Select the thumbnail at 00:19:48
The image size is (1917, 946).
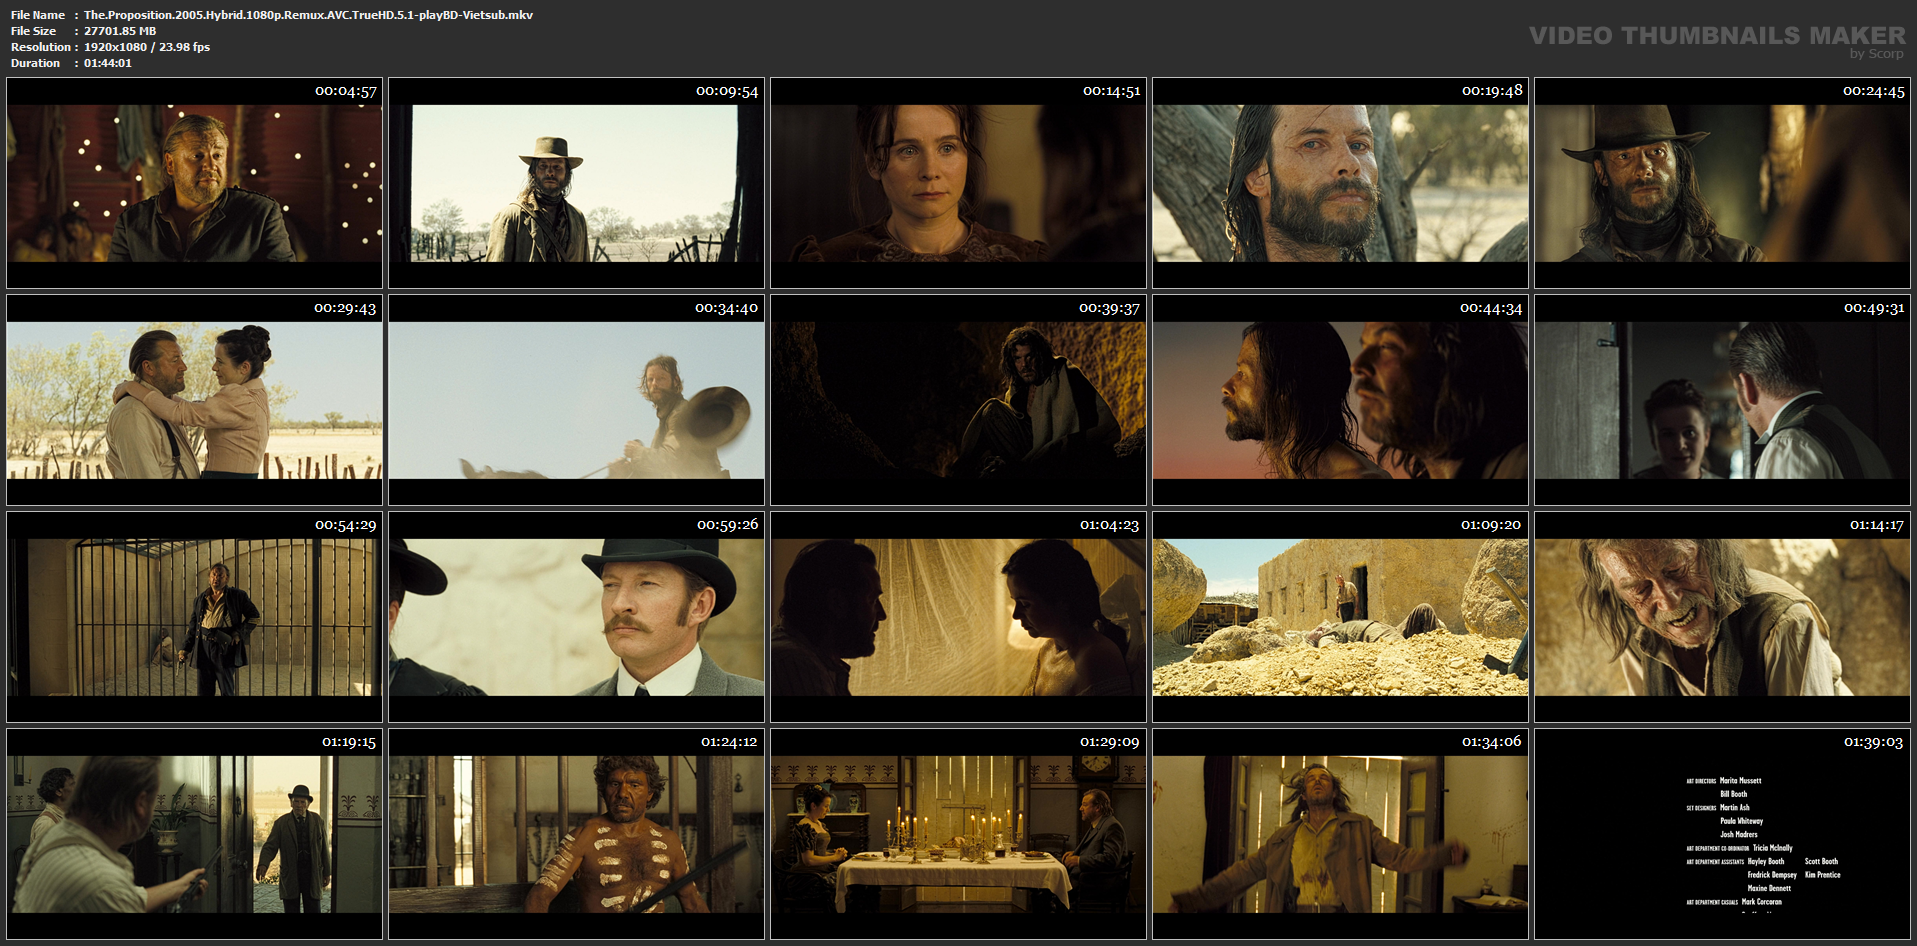[x=1340, y=183]
